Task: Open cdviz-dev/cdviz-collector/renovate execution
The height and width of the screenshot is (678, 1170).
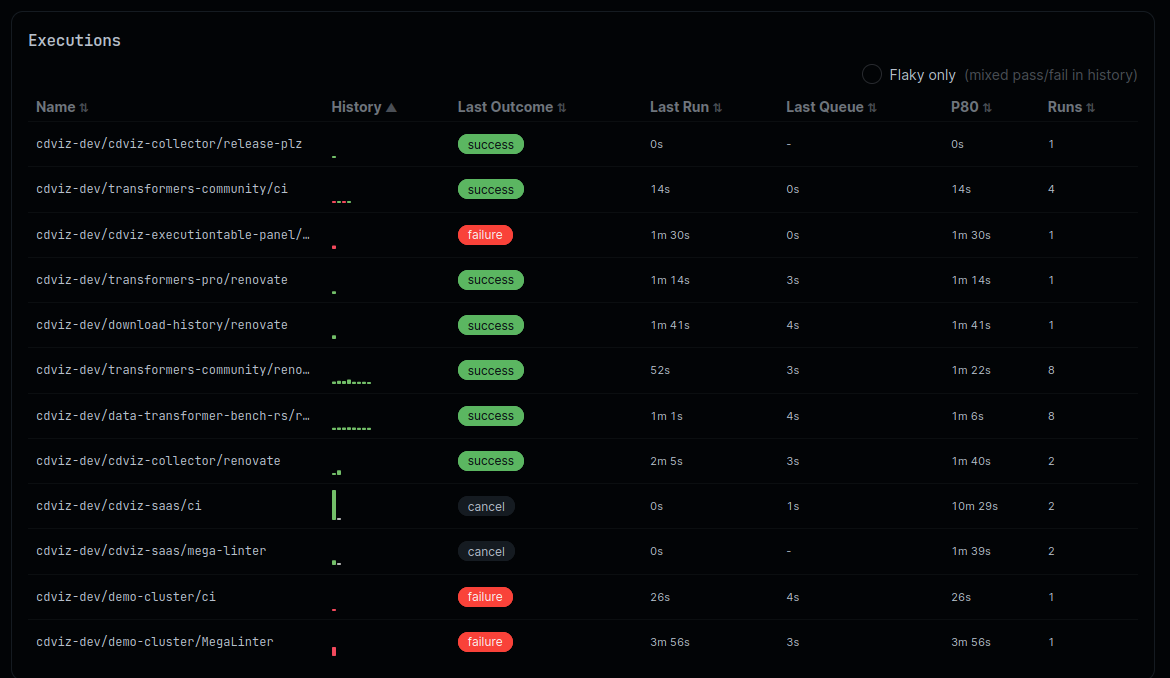Action: [158, 461]
